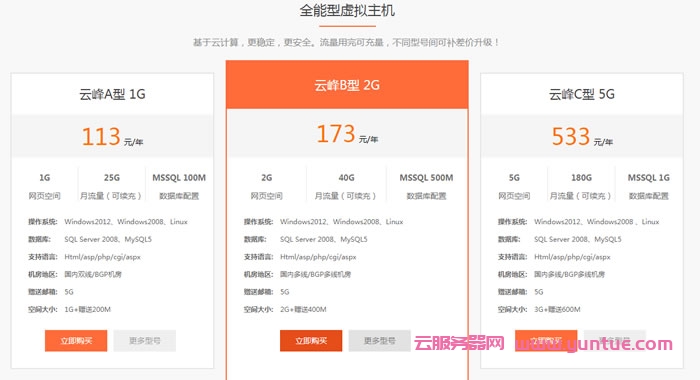Click 赠送邮箱 5G row in B card
The image size is (700, 380).
click(x=267, y=292)
